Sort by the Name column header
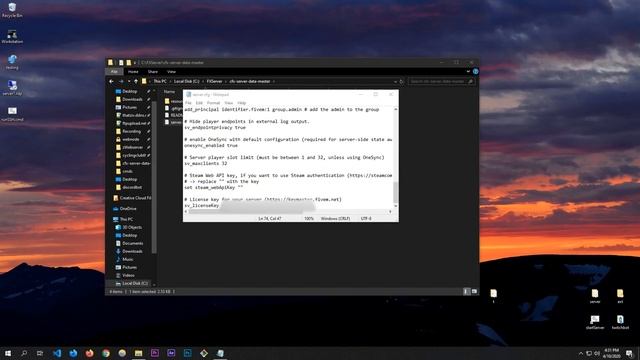640x360 pixels. (x=169, y=92)
